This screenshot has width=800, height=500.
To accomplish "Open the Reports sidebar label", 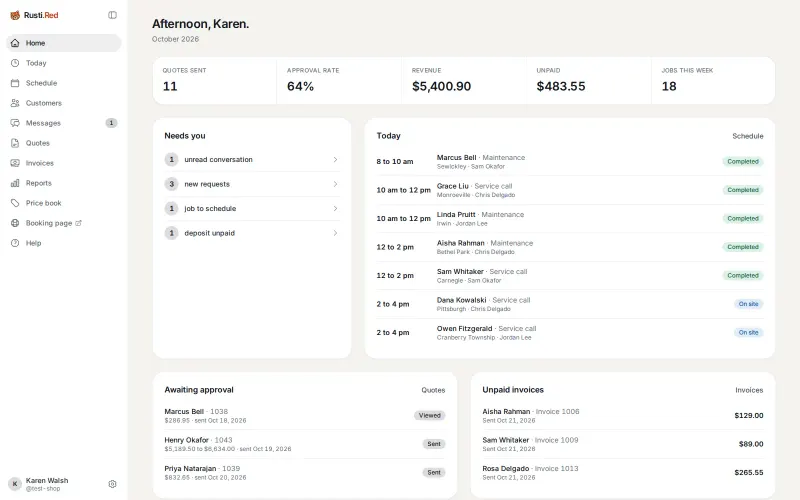I will tap(39, 183).
